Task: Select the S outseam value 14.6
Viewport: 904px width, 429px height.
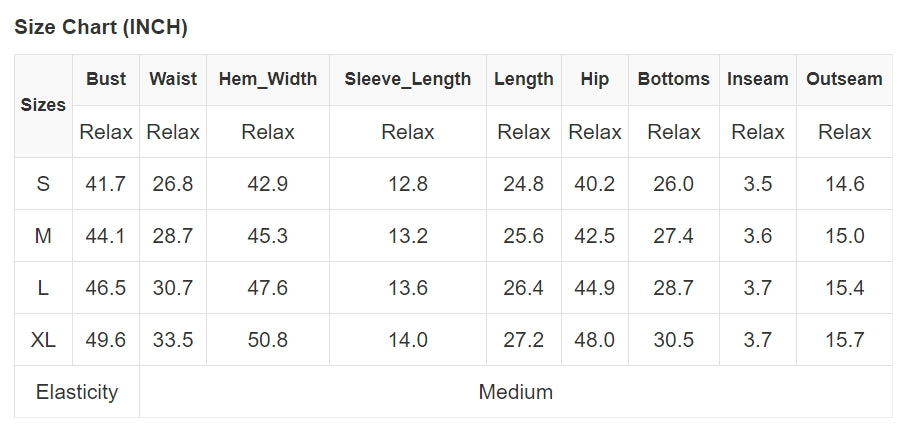Action: click(x=845, y=184)
